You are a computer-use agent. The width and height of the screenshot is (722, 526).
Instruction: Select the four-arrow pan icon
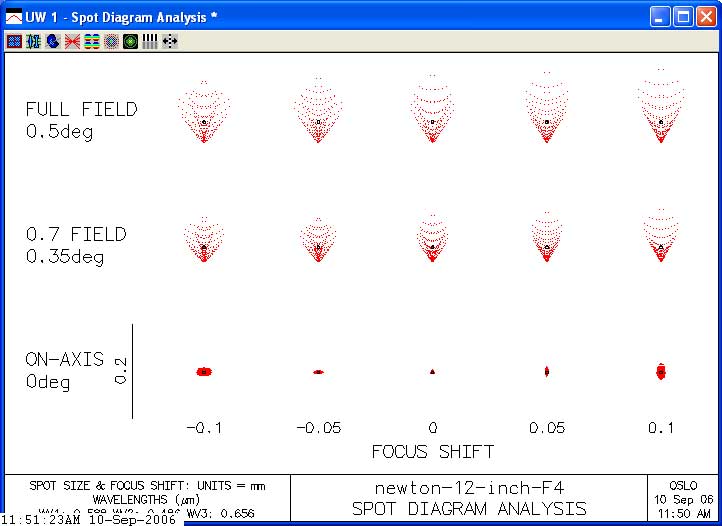pyautogui.click(x=169, y=41)
